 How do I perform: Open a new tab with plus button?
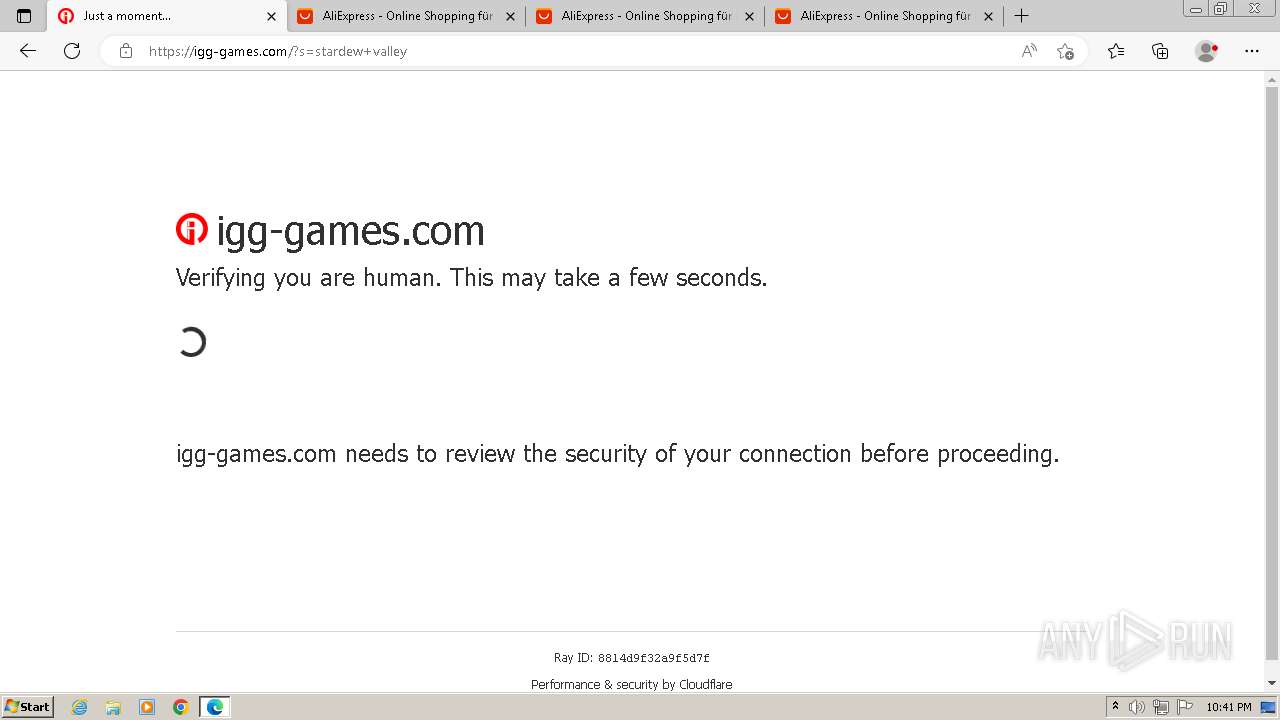pyautogui.click(x=1021, y=16)
